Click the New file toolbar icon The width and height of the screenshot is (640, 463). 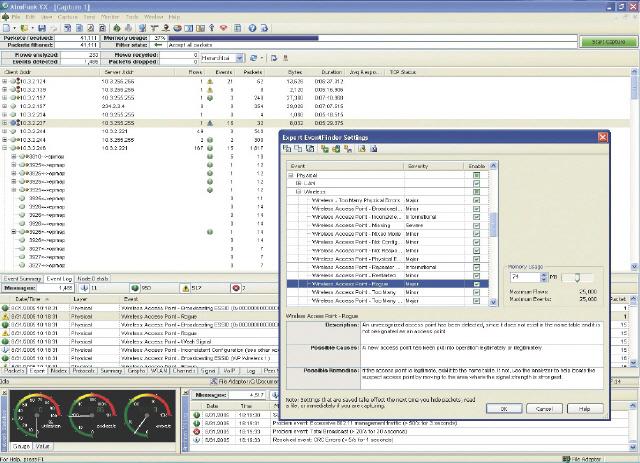7,28
